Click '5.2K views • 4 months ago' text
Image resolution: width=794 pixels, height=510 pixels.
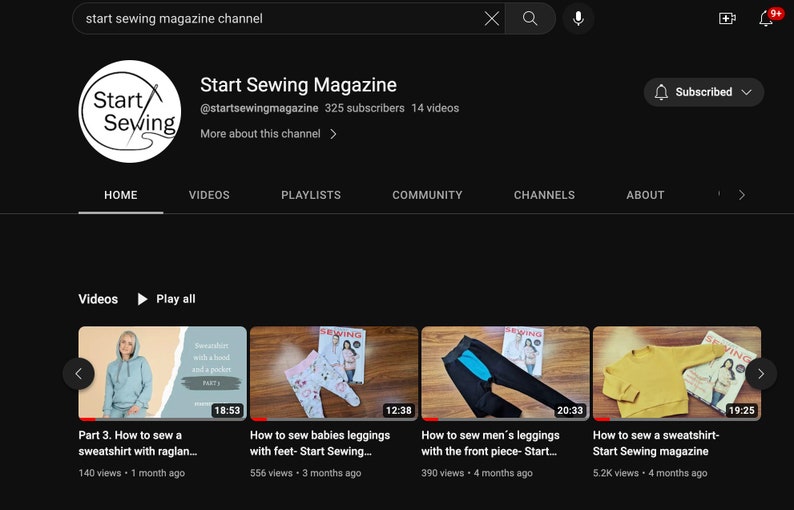coord(650,473)
